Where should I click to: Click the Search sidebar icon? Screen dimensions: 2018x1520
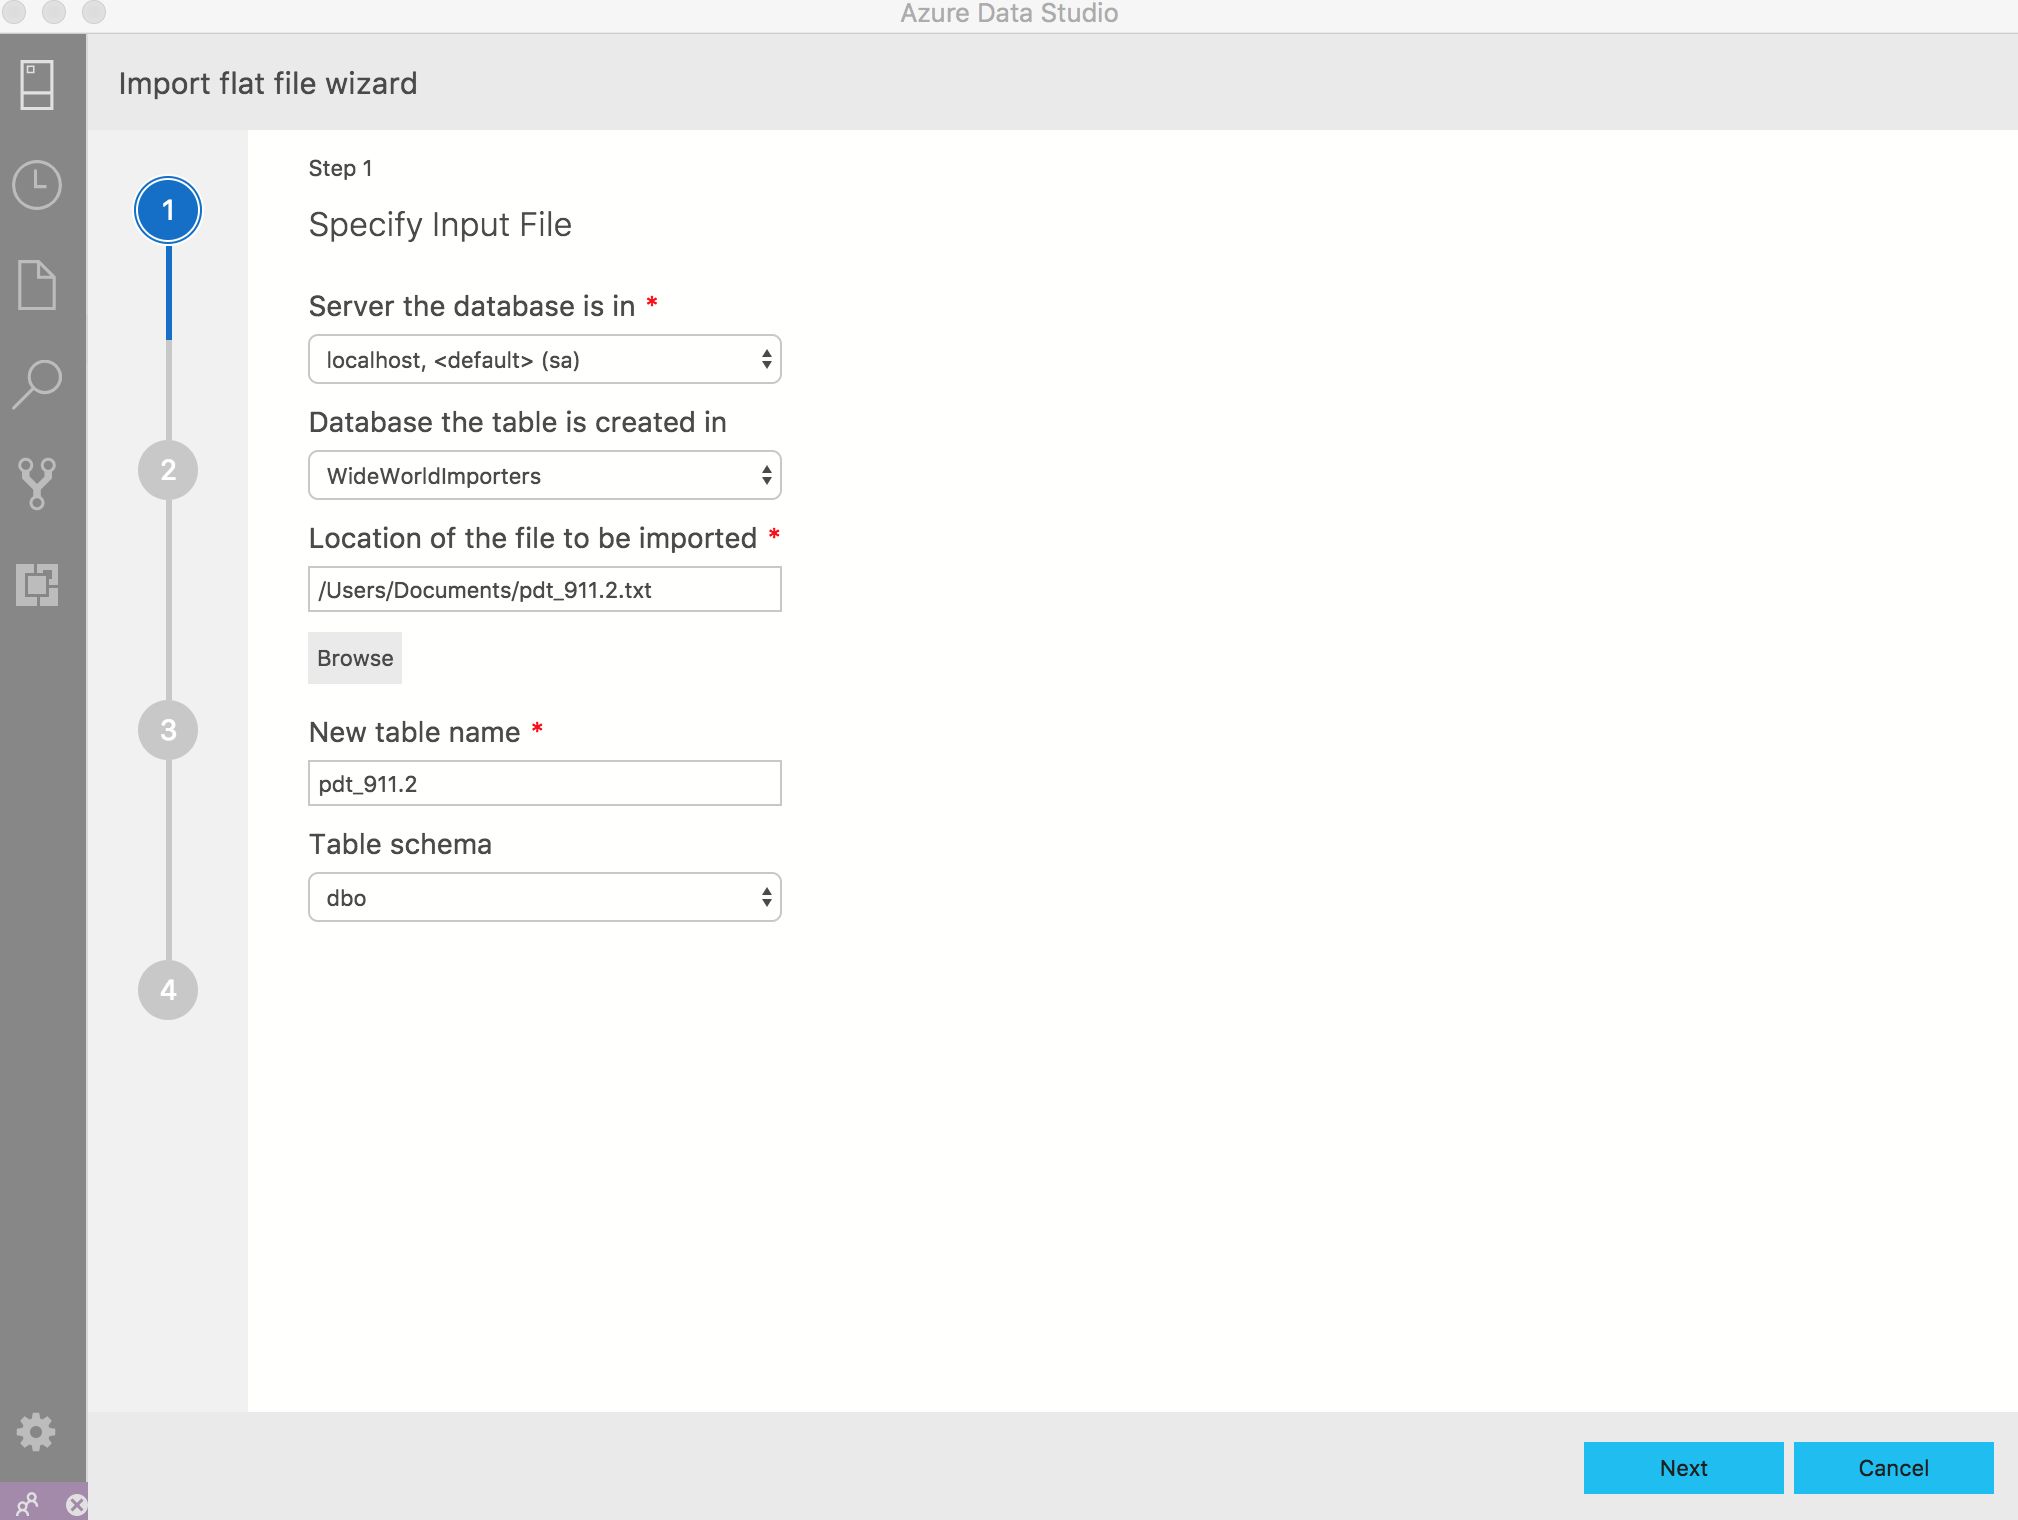(38, 380)
